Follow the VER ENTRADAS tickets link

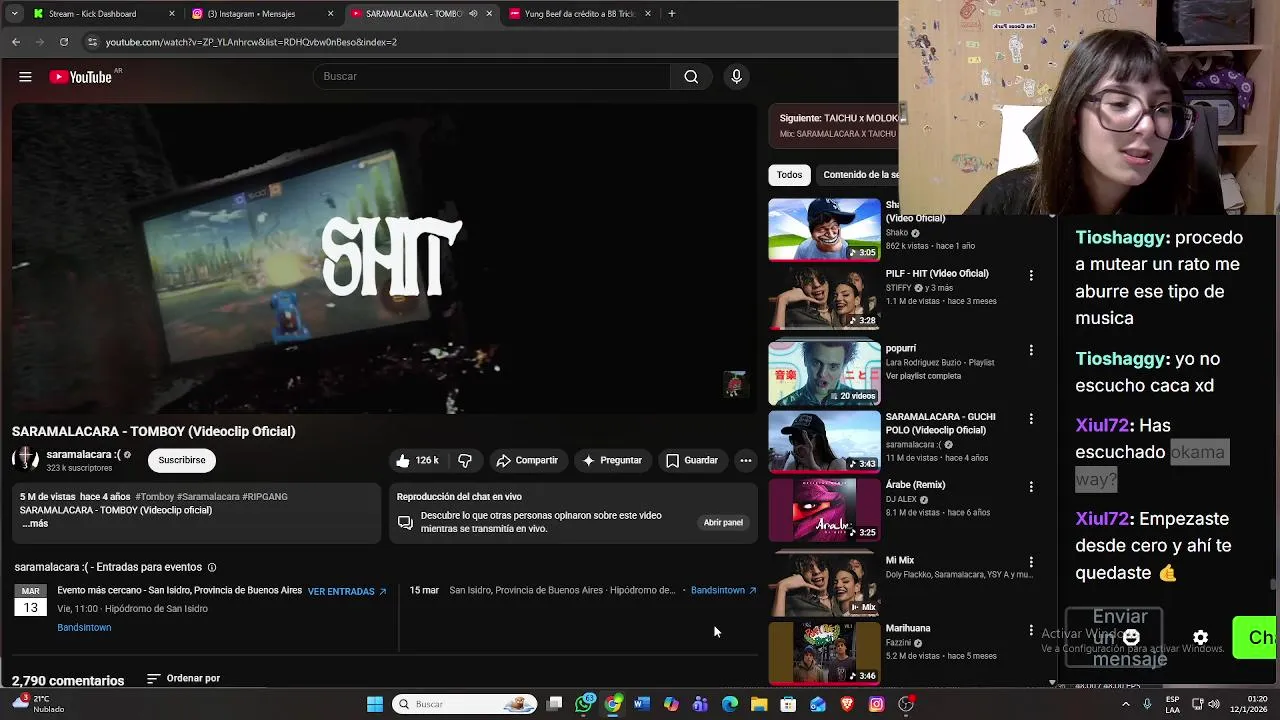(x=346, y=591)
